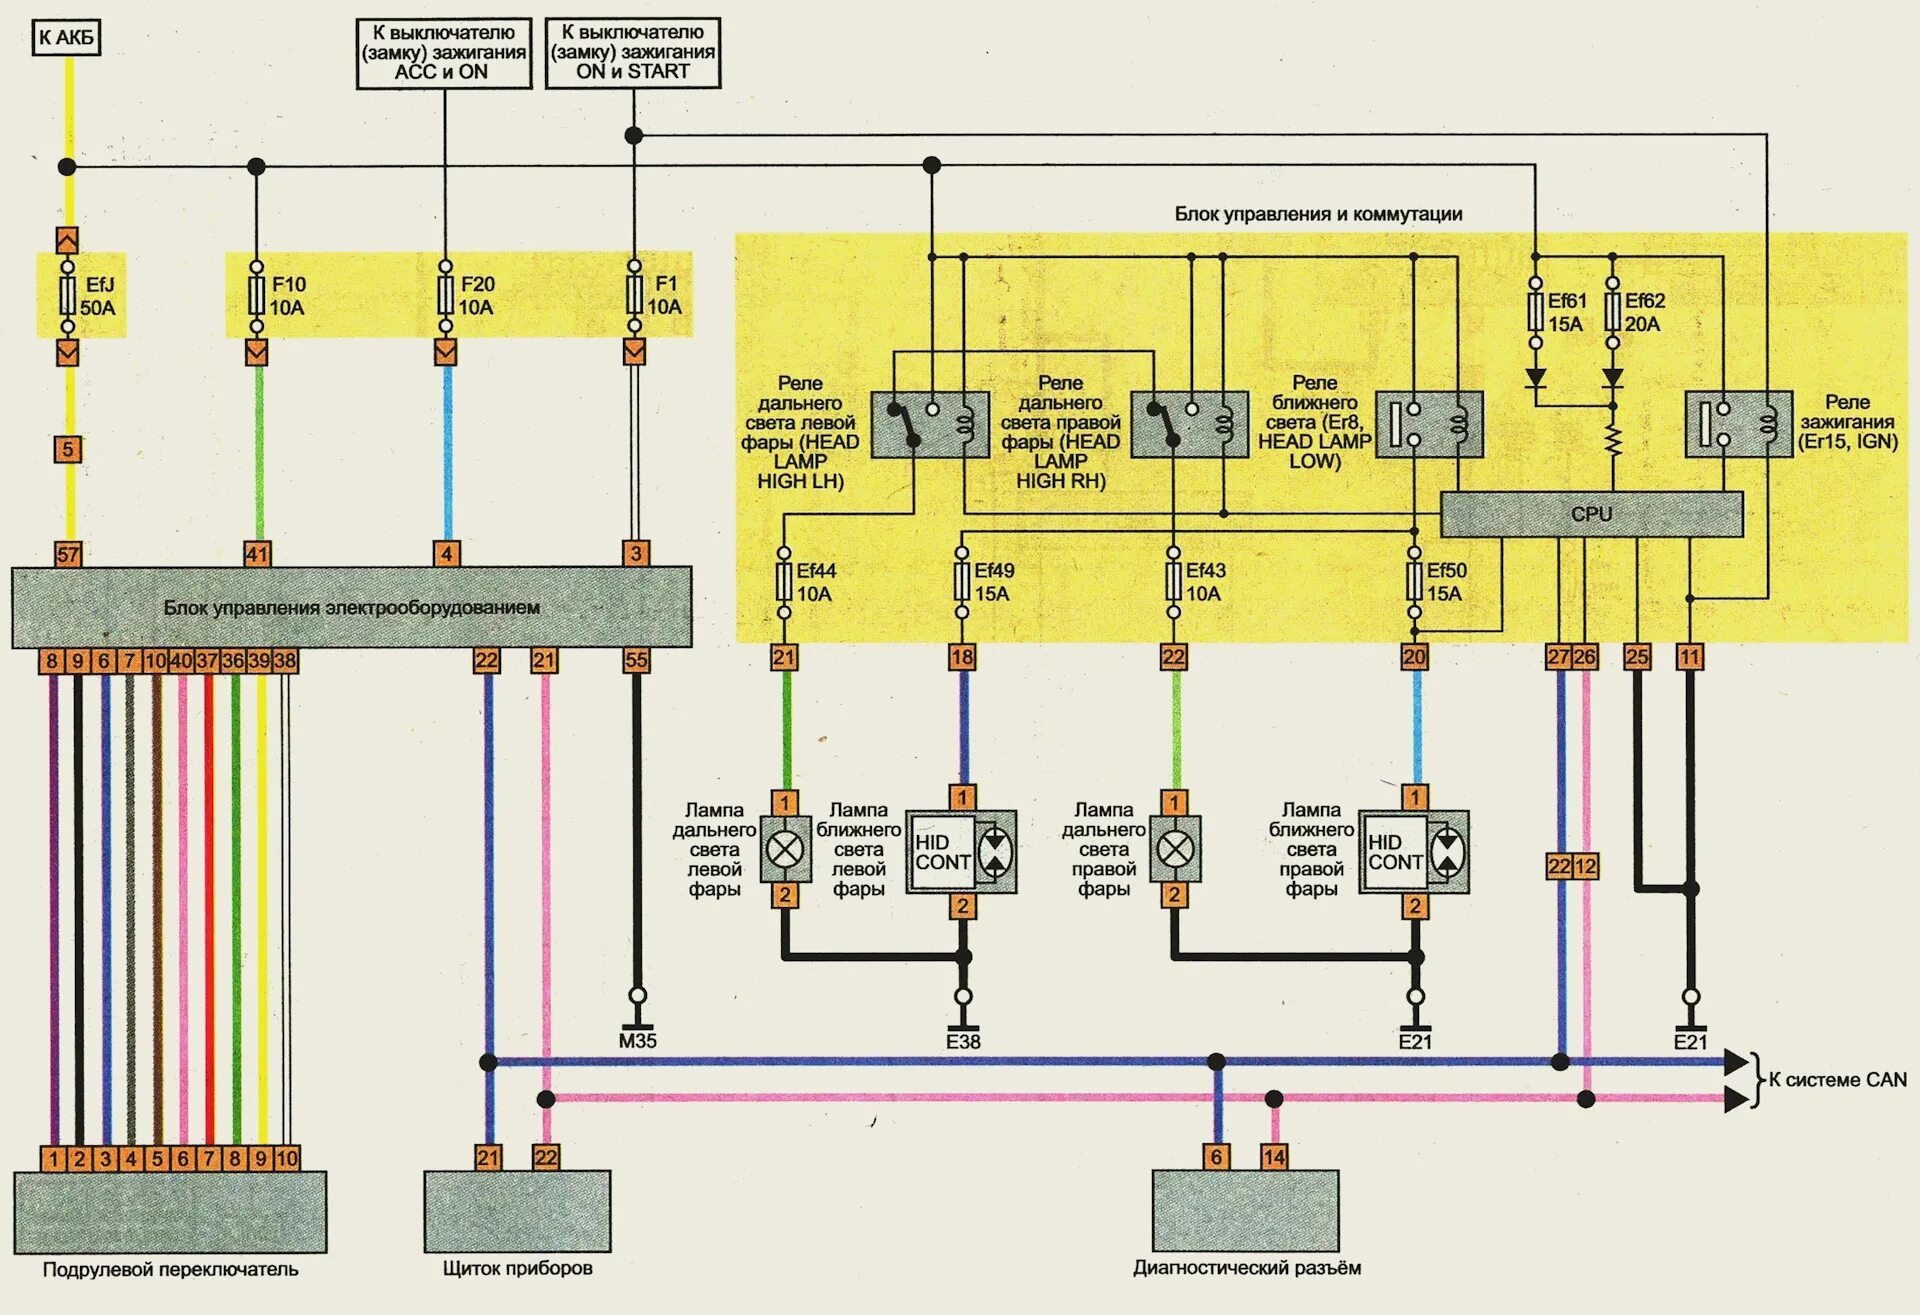
Task: Click the ACC и ON ignition switch box
Action: [x=444, y=53]
